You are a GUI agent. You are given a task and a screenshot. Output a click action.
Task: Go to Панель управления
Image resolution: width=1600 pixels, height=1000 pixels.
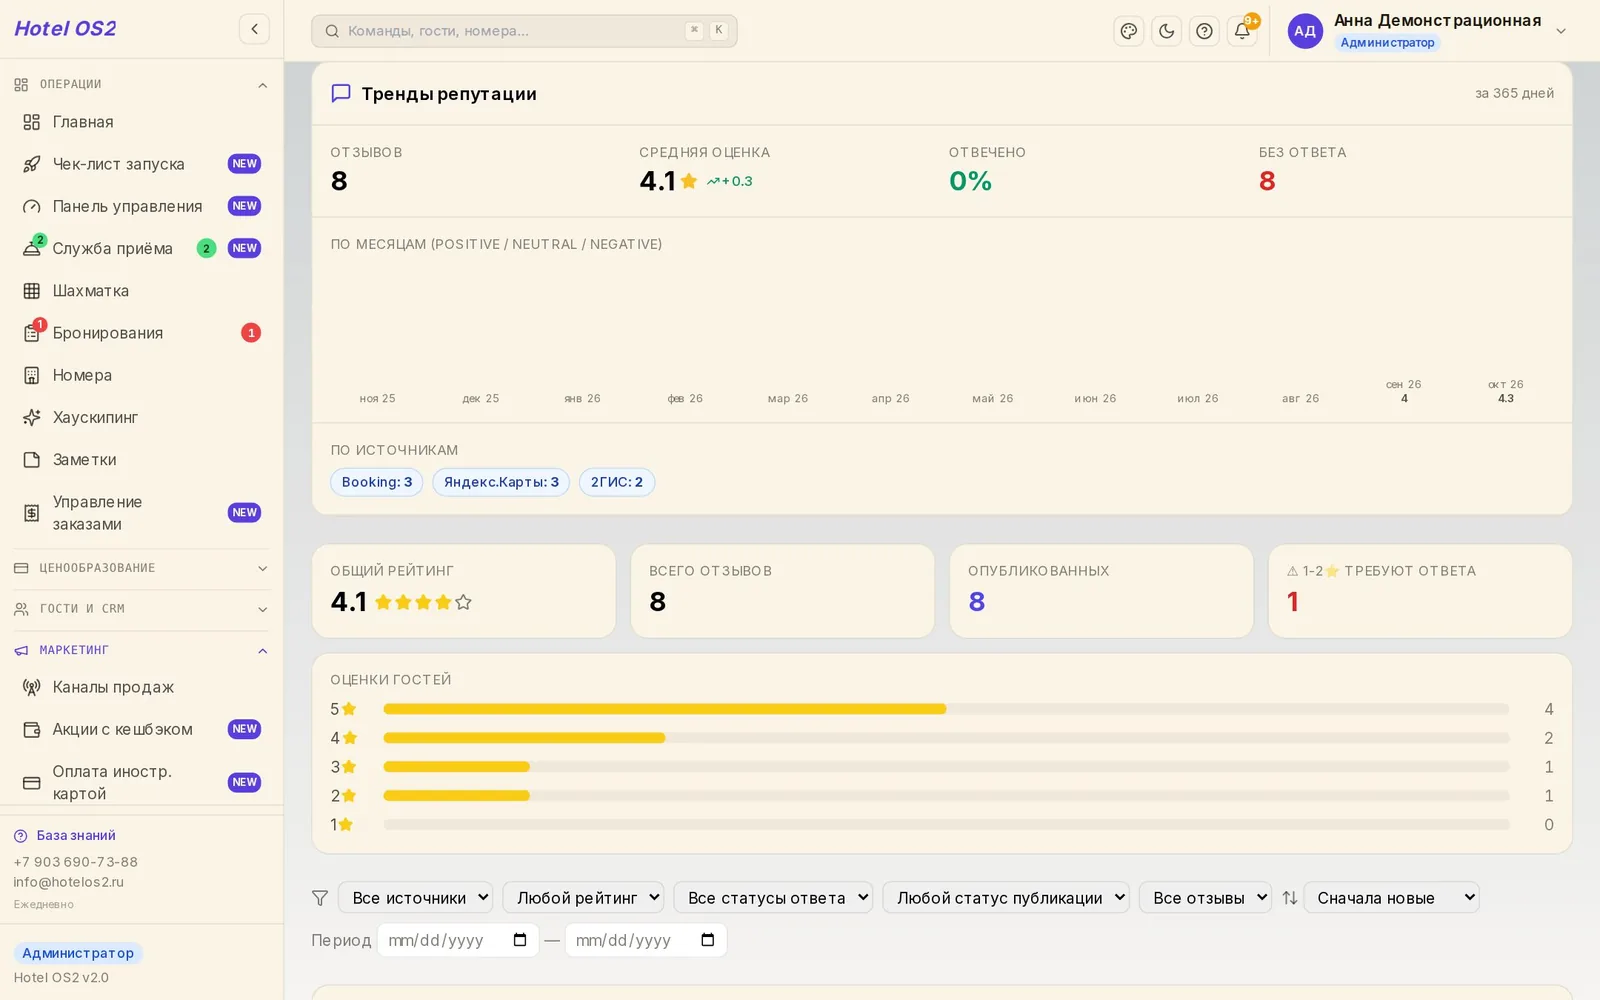(x=142, y=206)
